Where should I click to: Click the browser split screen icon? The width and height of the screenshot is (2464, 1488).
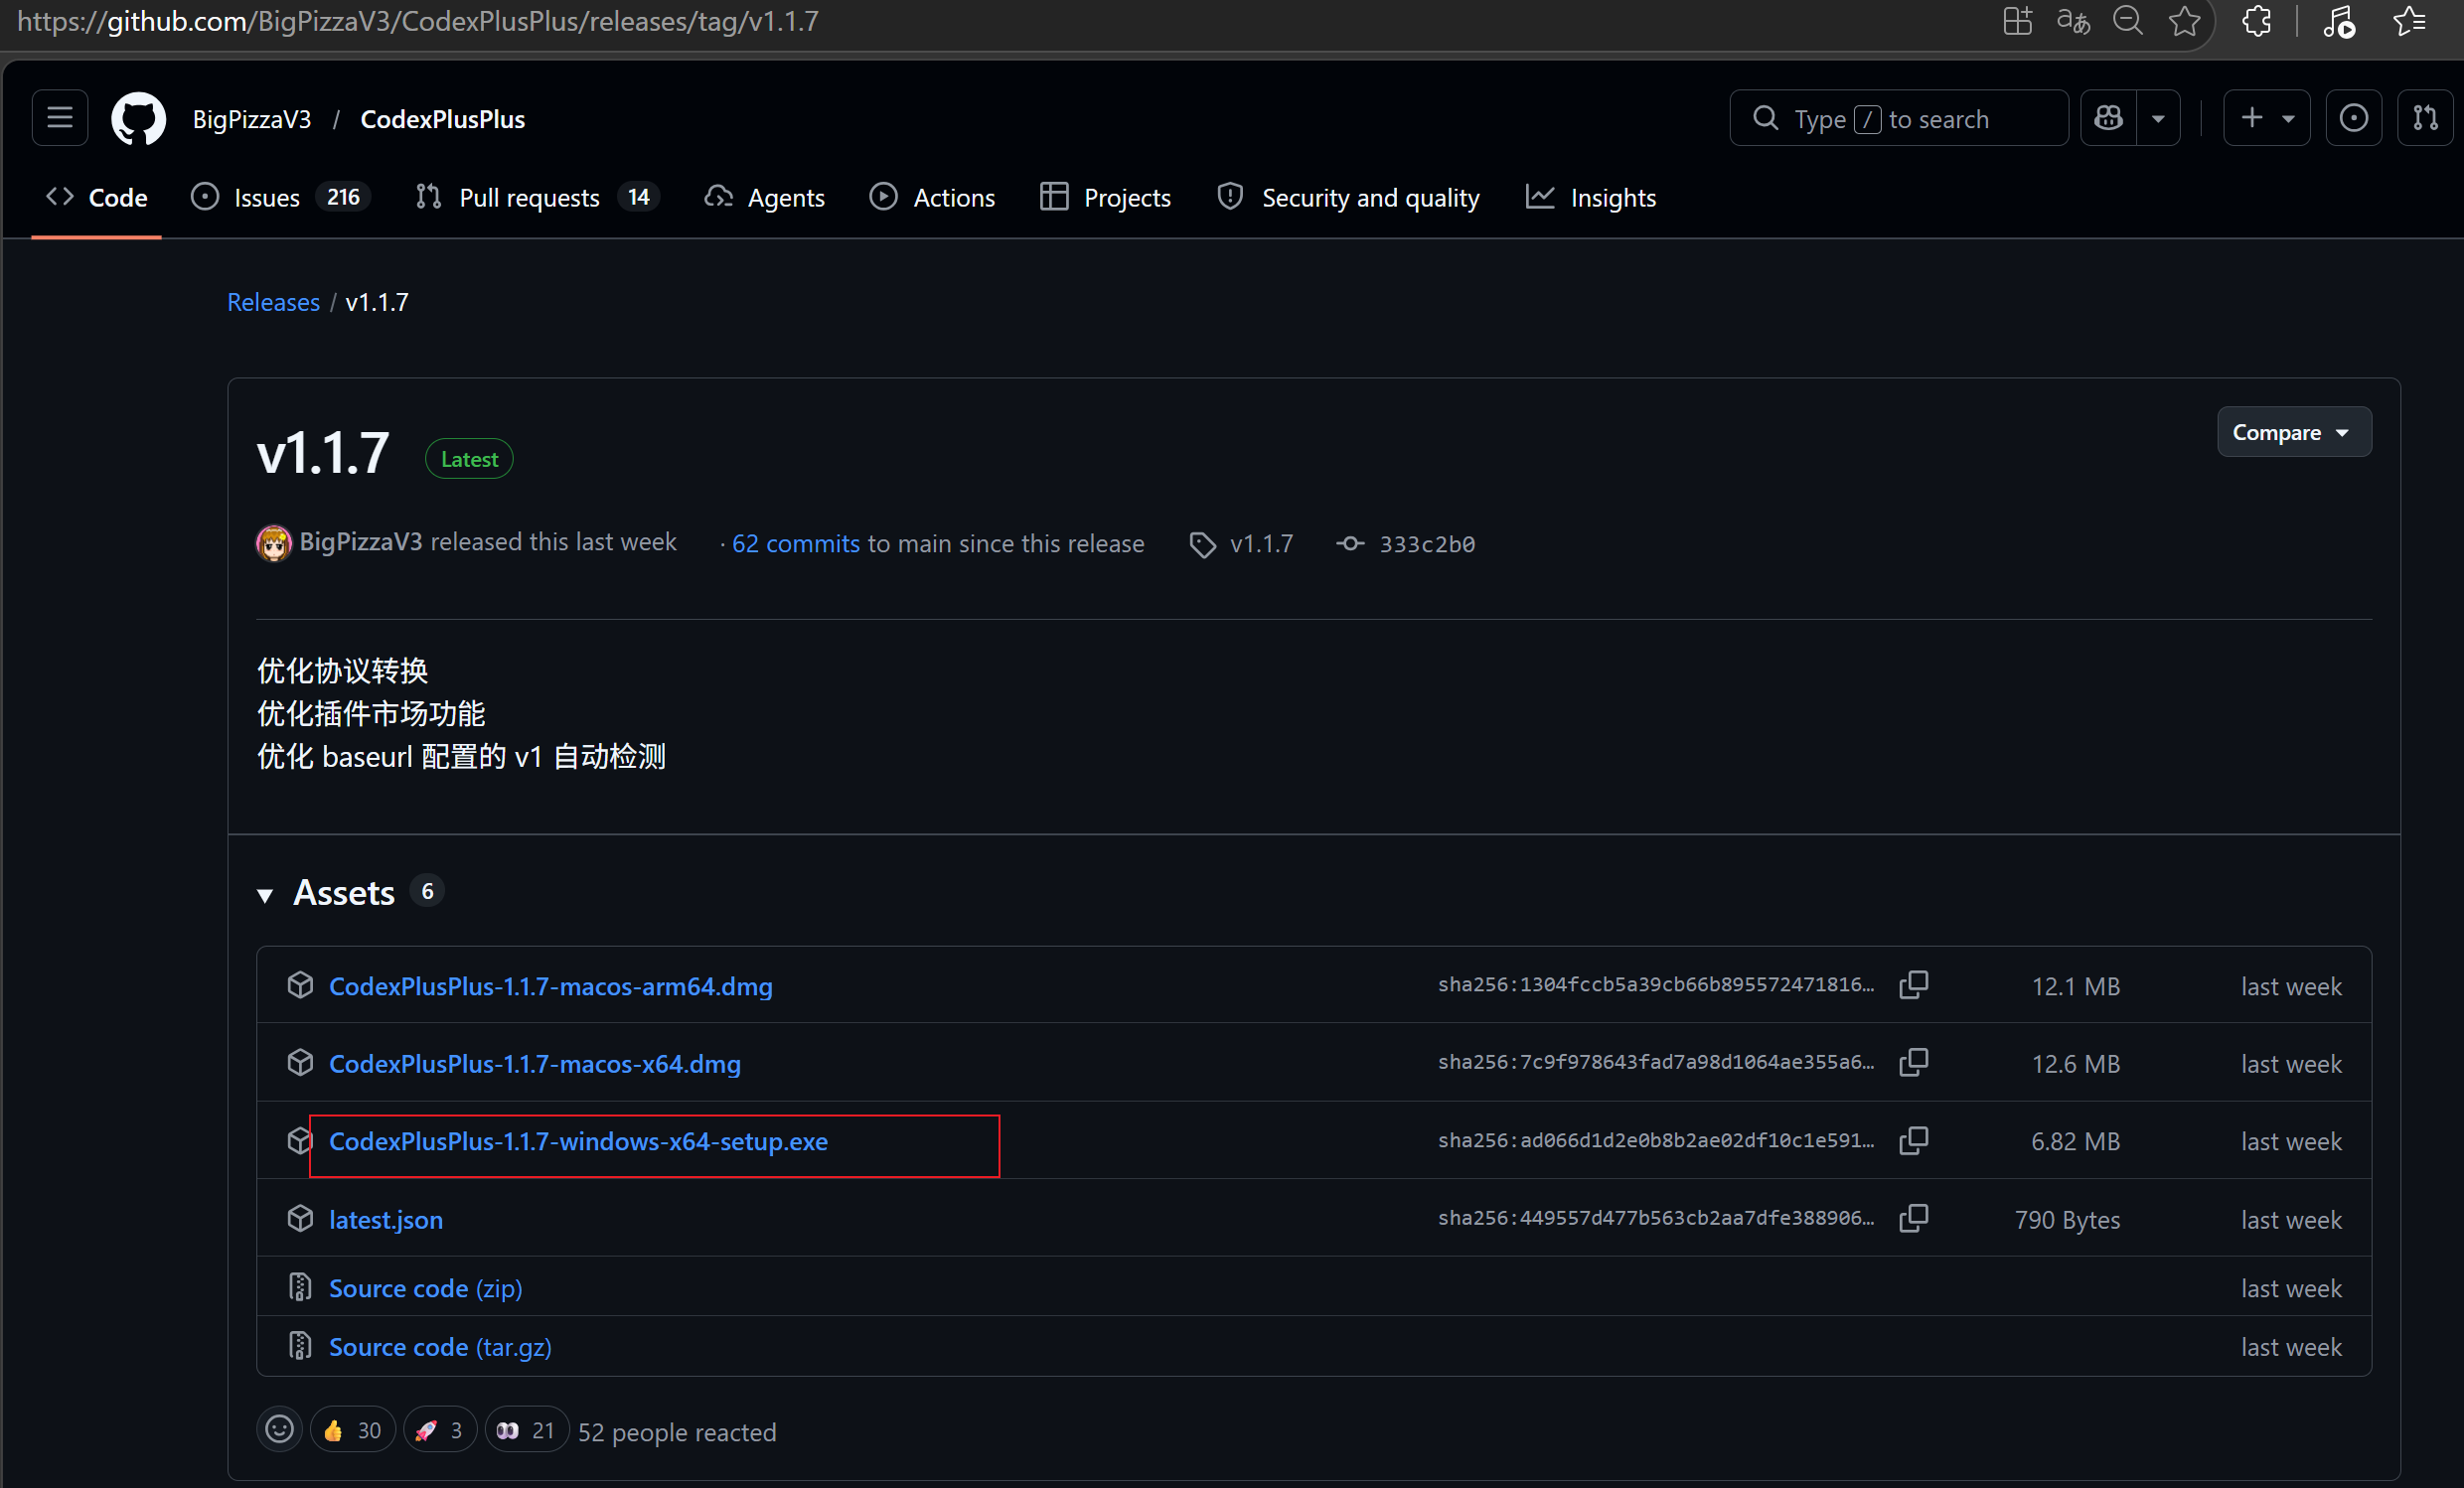[2018, 21]
